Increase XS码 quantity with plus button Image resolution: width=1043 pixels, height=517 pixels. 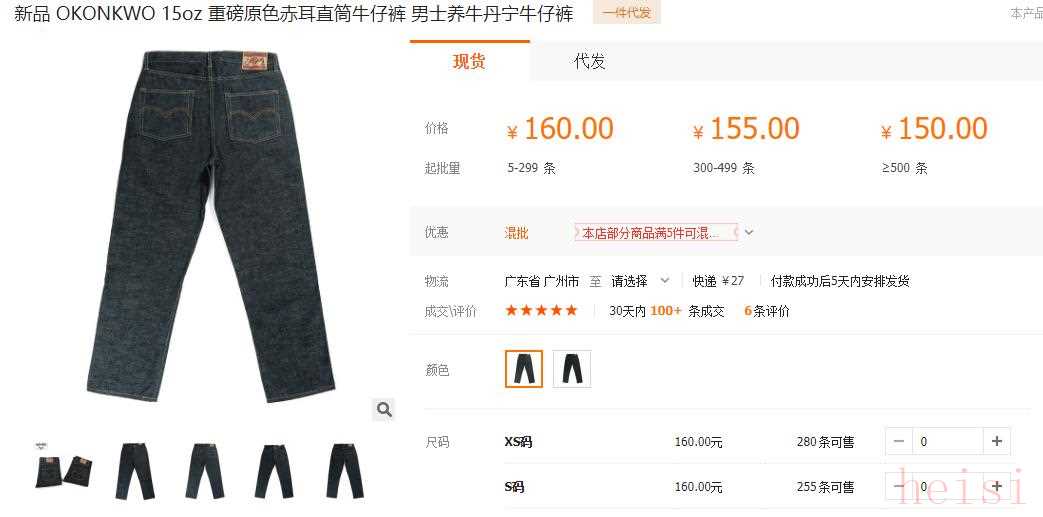click(996, 441)
